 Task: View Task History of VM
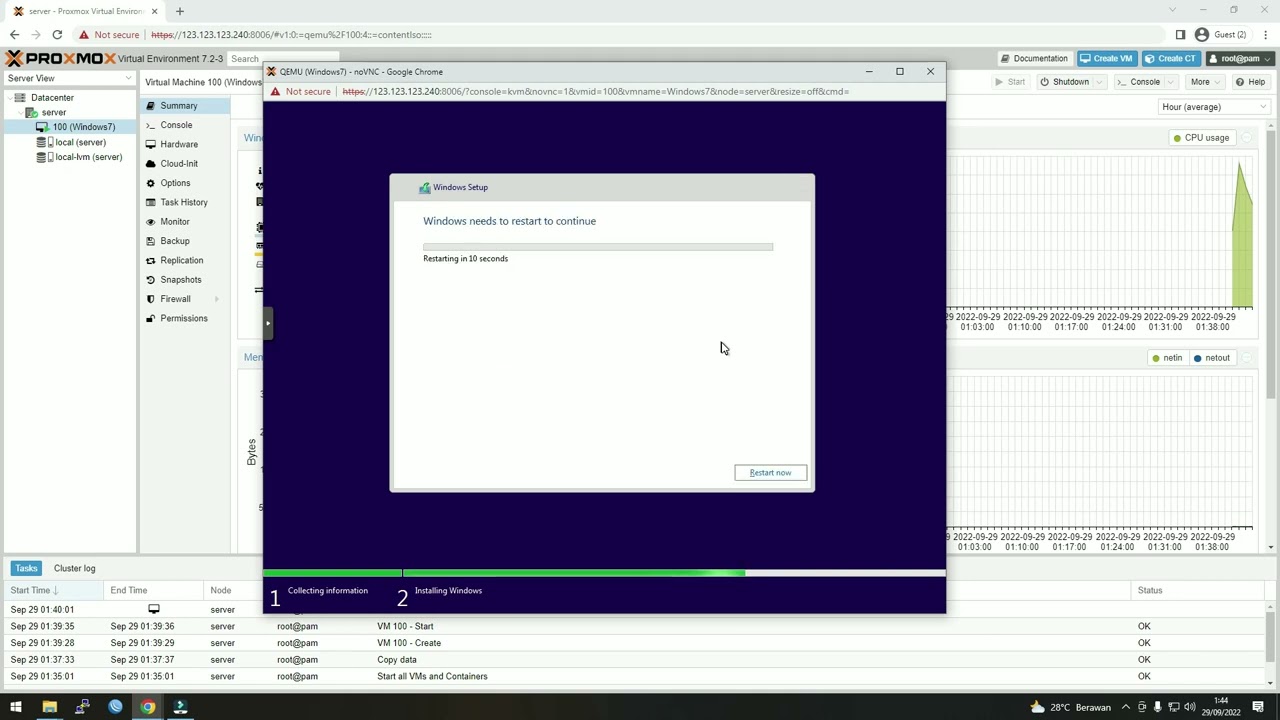[x=184, y=202]
